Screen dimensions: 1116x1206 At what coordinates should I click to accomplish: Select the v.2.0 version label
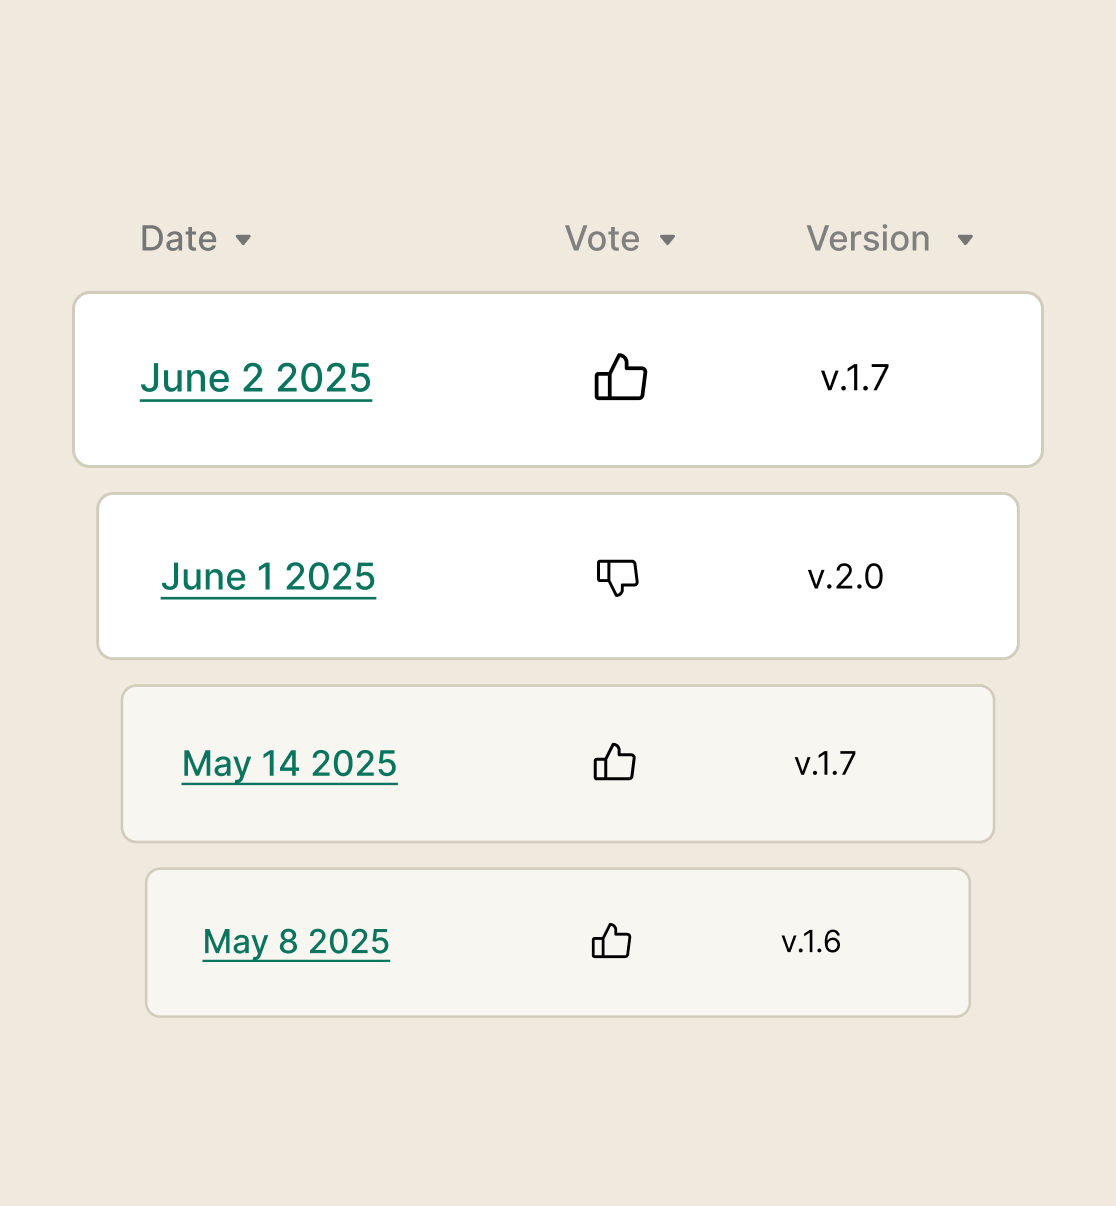[x=847, y=576]
